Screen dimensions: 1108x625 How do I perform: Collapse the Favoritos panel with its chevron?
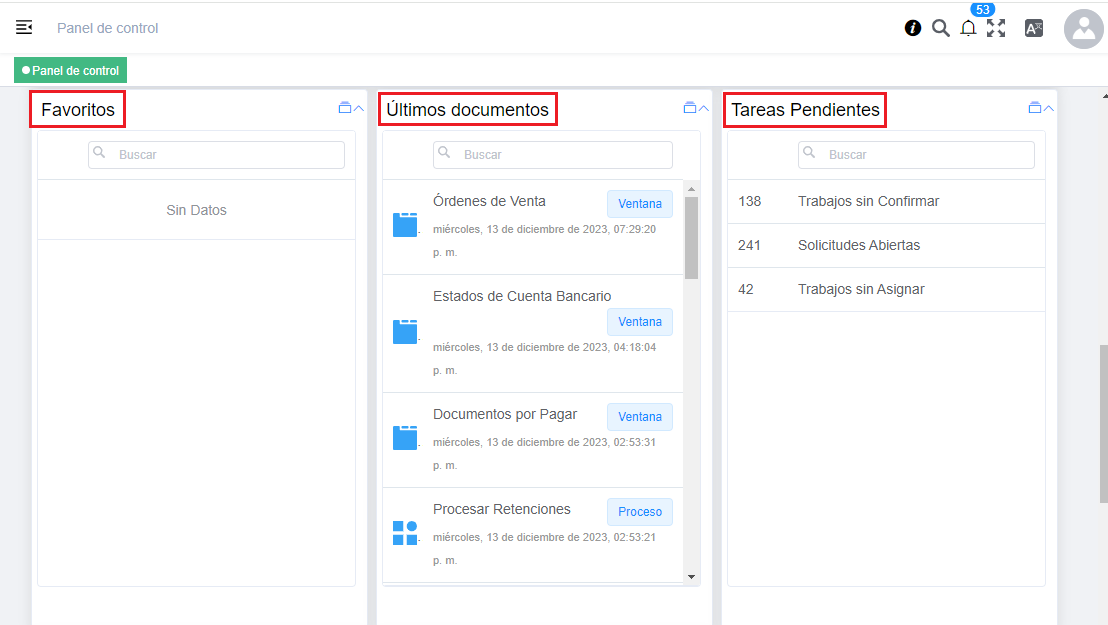click(x=359, y=108)
